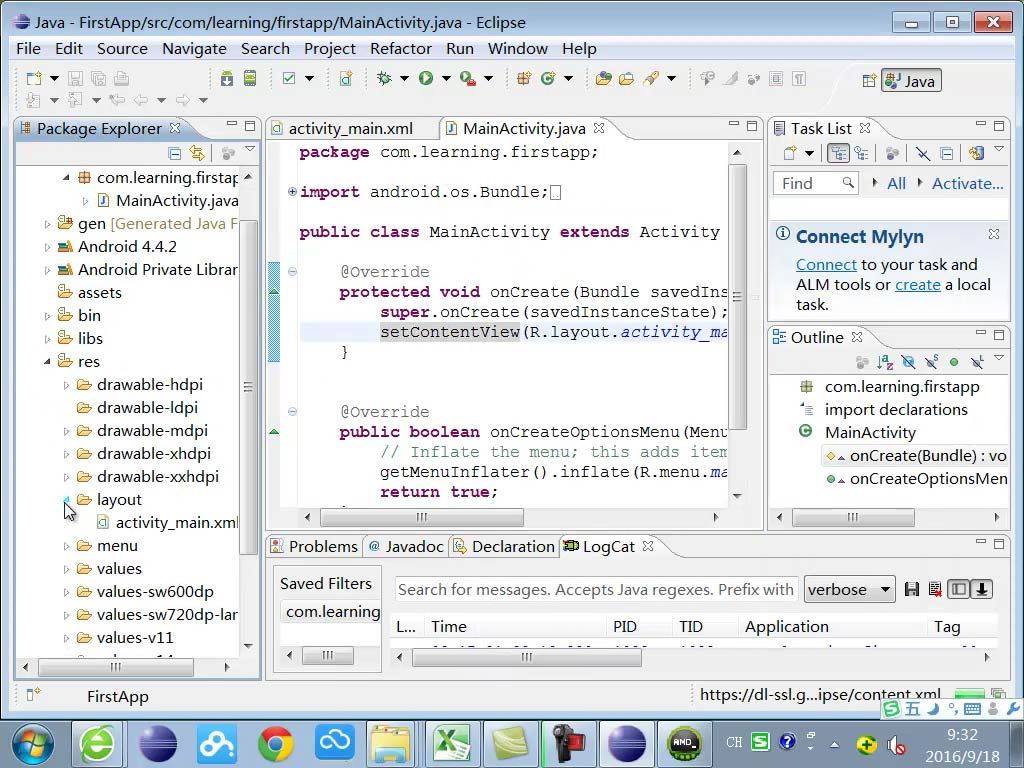Toggle Categorized presentation in Task List
Screen dimensions: 1024x768
(839, 153)
